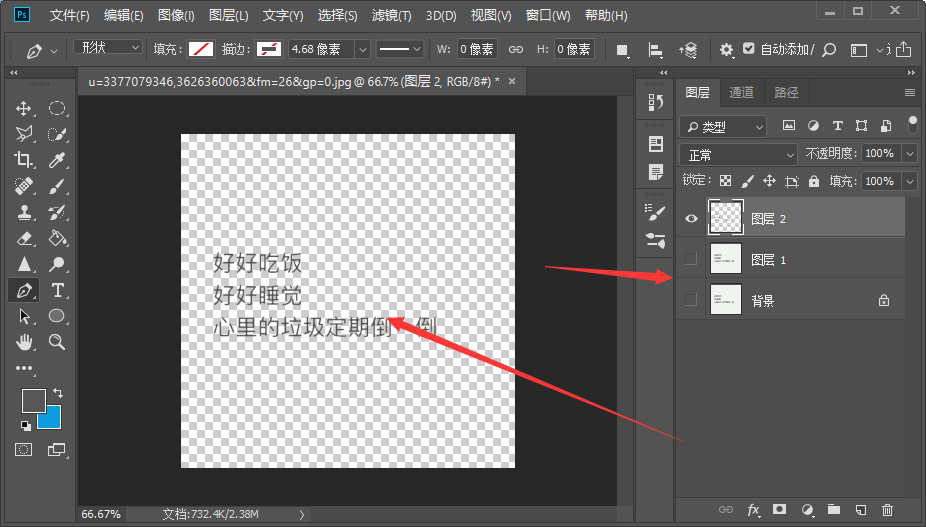Uncheck the 自动添加/删除 checkbox
Screen dimensions: 926x527
coord(749,49)
